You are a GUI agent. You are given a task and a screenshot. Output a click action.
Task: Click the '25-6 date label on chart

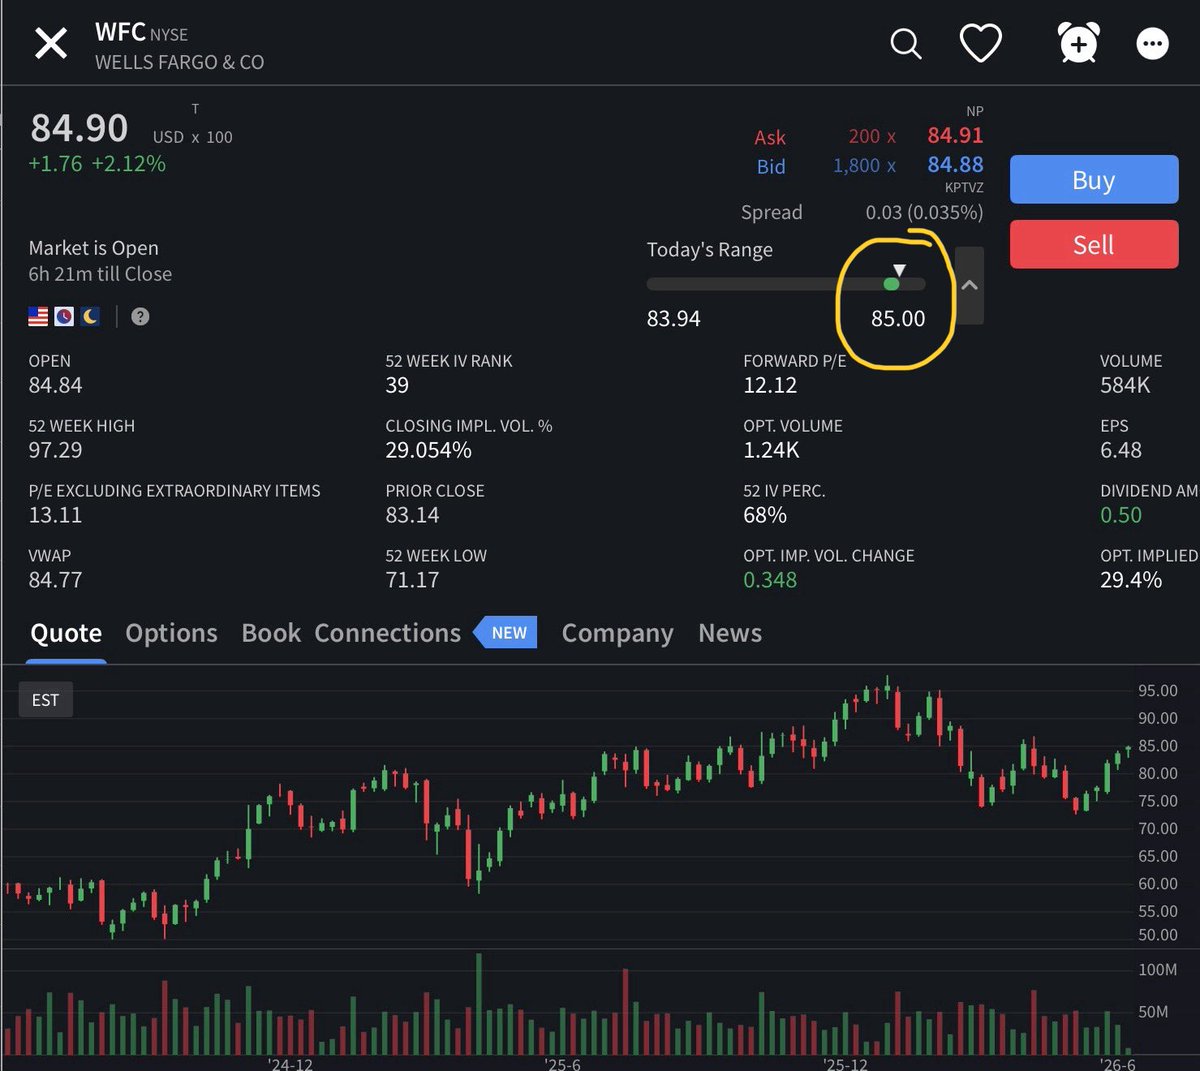pos(562,1063)
